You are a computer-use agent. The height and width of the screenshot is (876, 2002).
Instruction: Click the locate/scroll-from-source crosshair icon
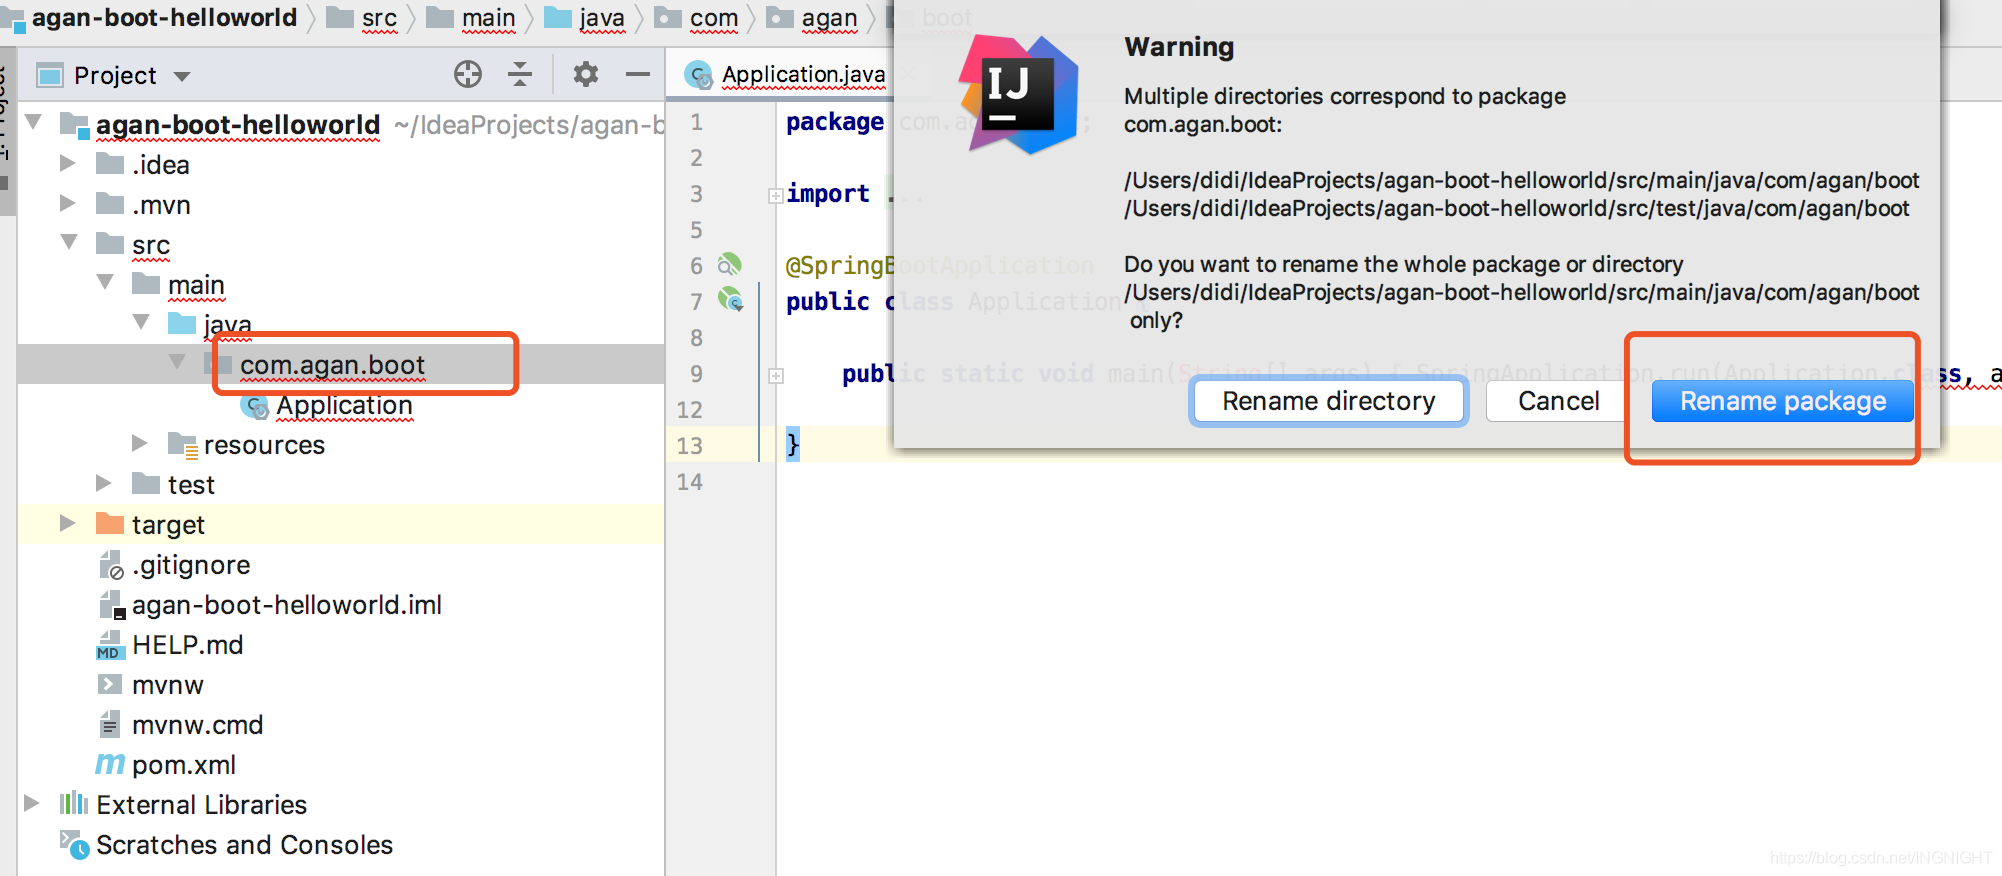(x=468, y=74)
